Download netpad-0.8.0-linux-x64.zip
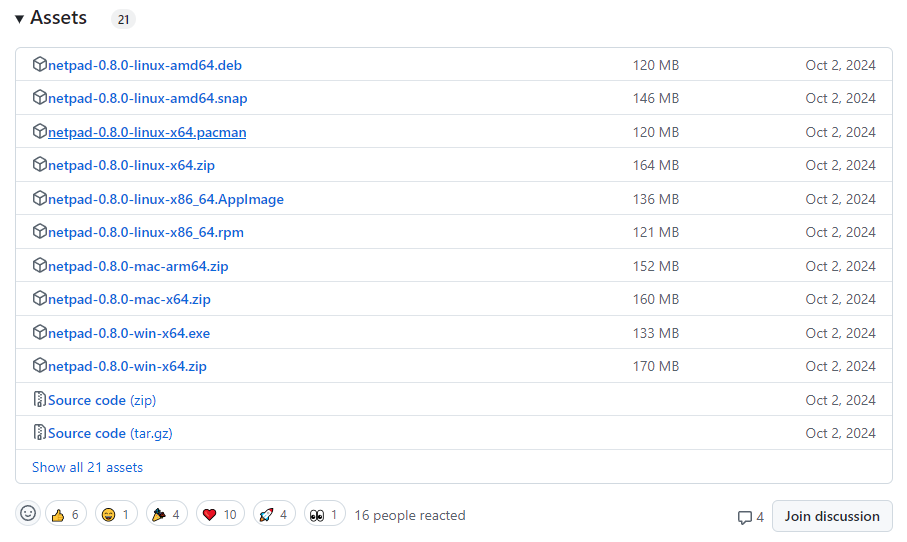 coord(131,165)
